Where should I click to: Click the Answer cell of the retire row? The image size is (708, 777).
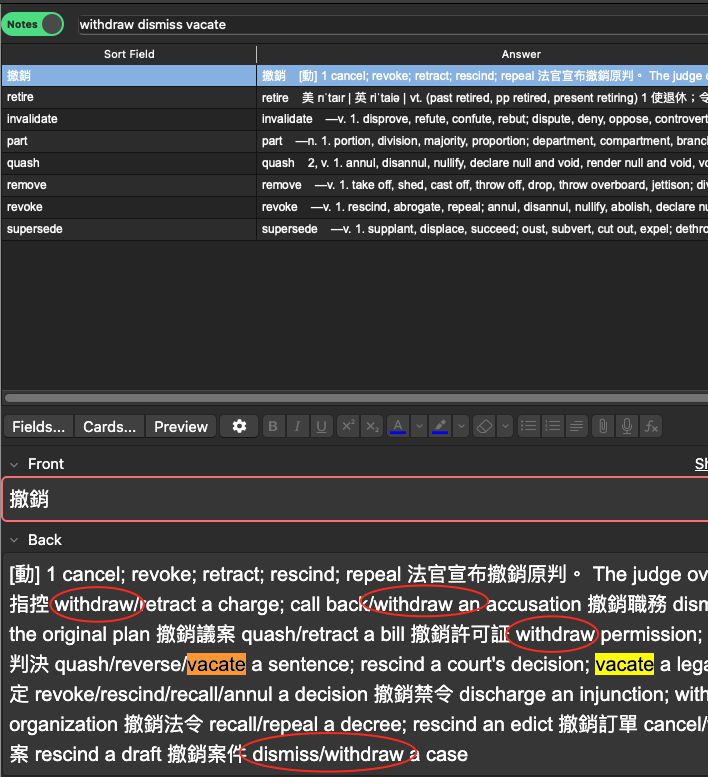coord(483,97)
